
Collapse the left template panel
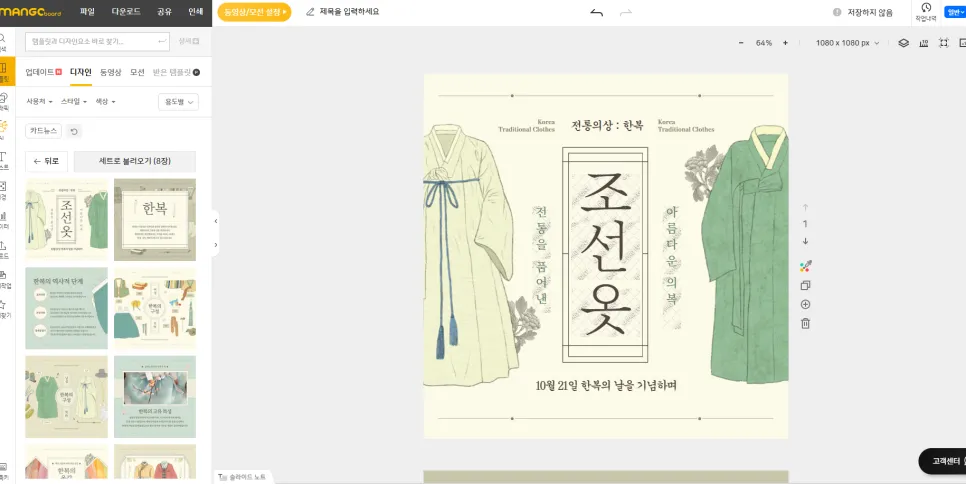(216, 221)
